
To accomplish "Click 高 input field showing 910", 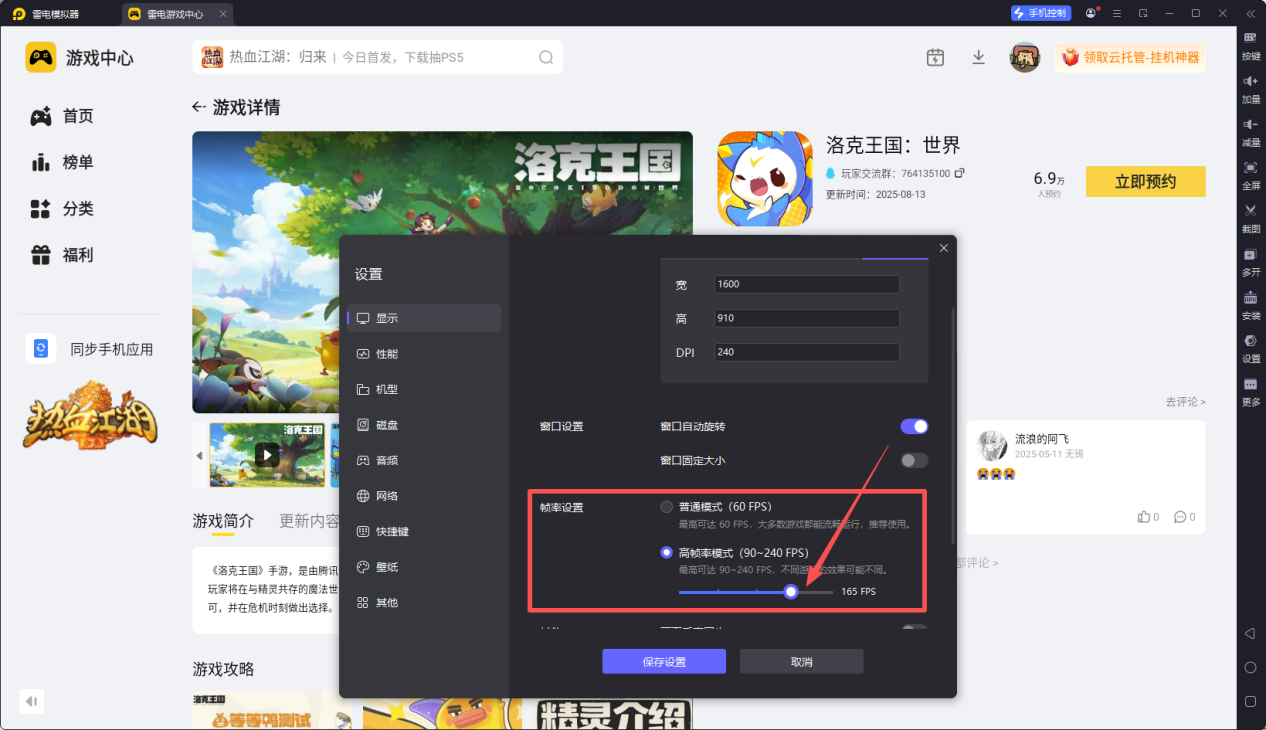I will [807, 318].
